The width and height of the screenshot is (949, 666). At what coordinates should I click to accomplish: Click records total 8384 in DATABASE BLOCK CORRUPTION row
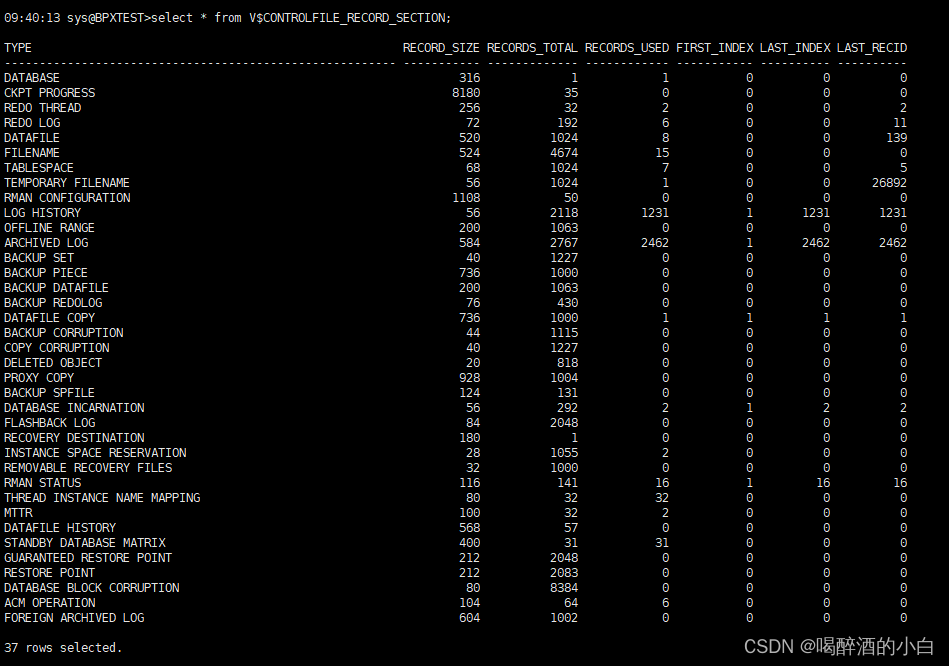pyautogui.click(x=564, y=588)
